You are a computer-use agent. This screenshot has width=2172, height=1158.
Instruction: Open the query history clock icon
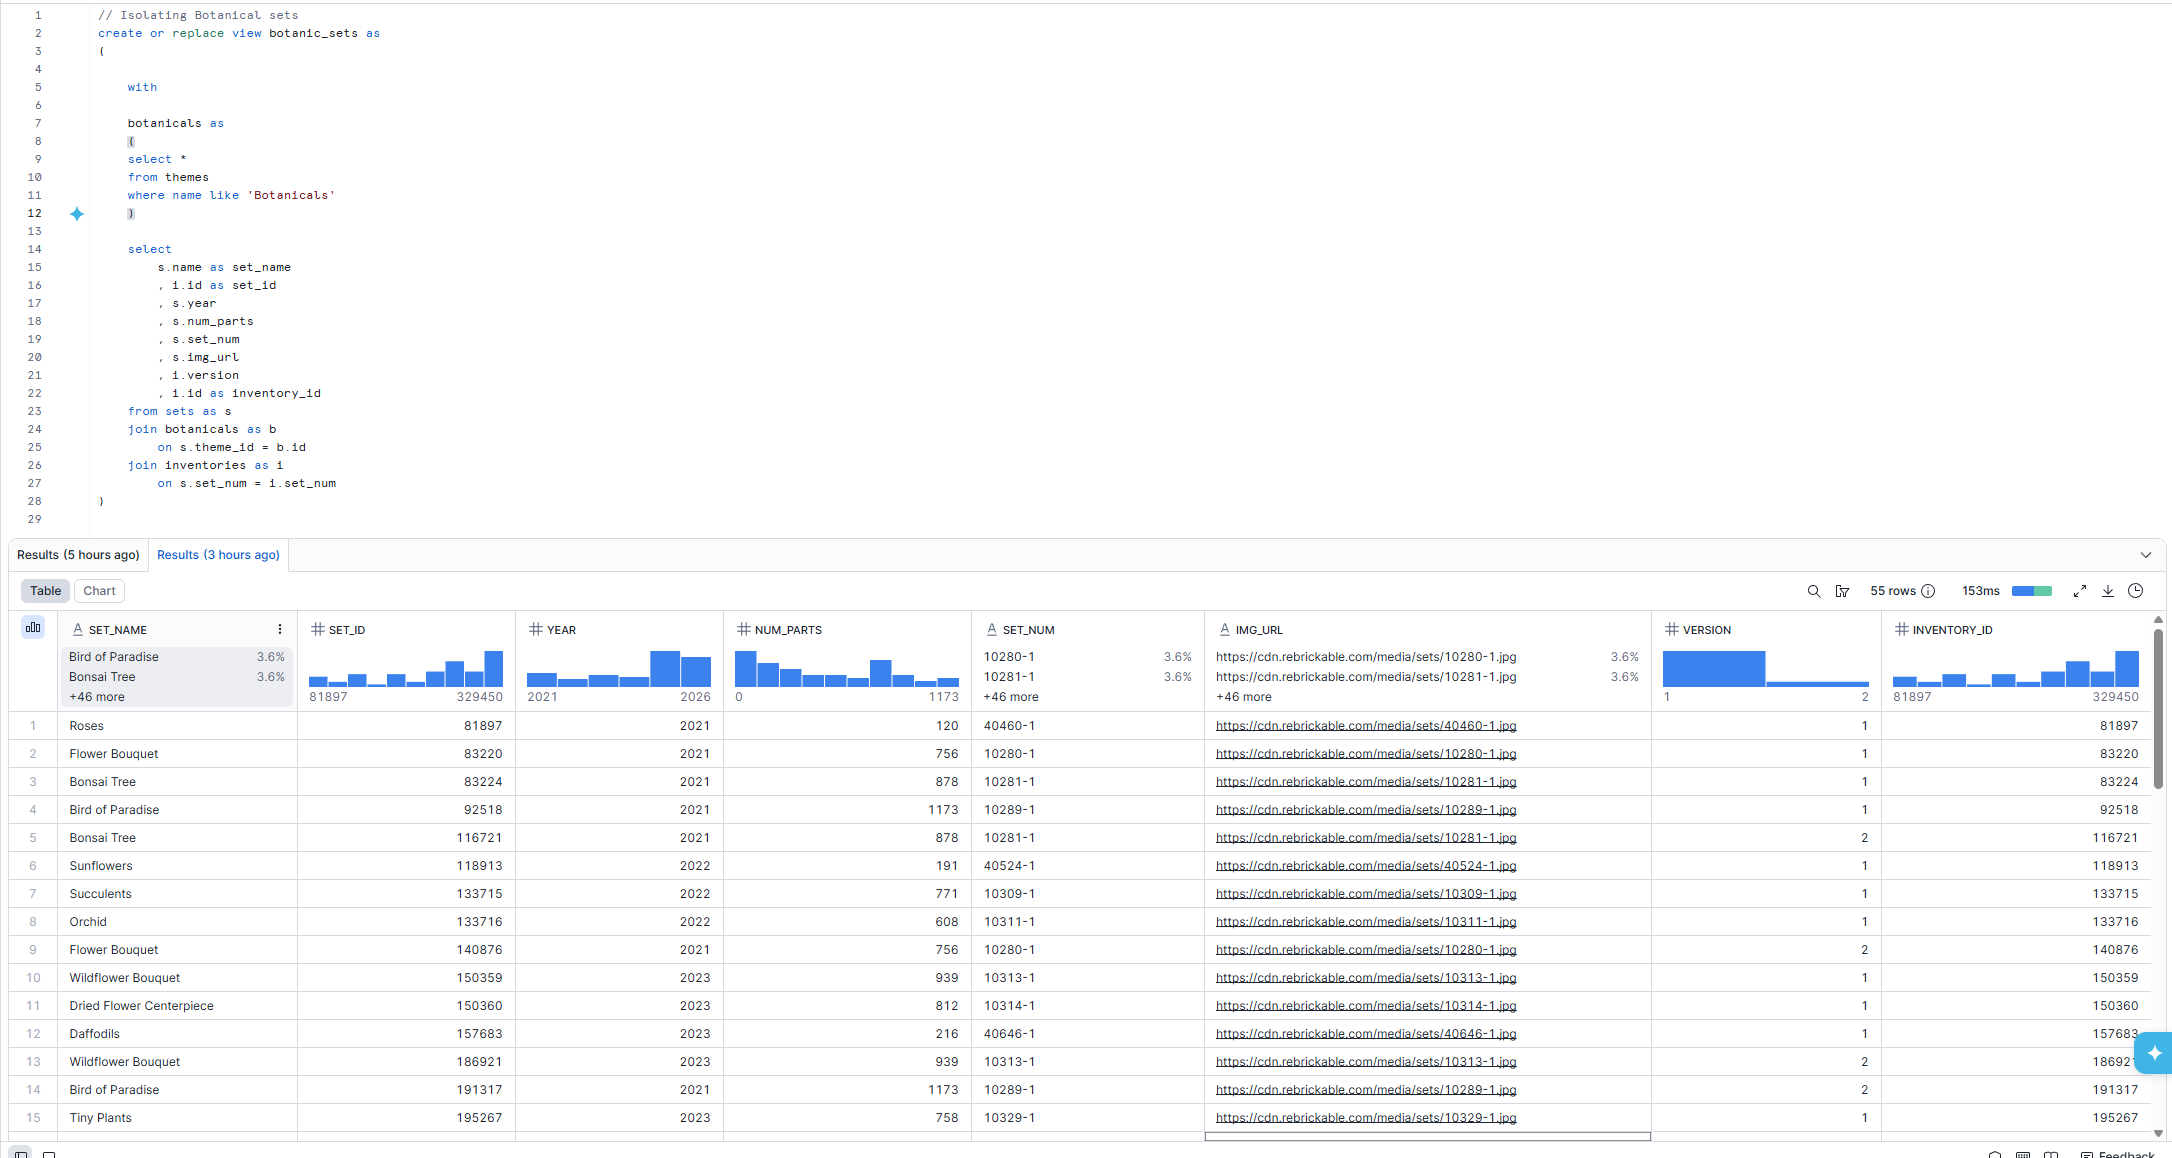tap(2136, 591)
